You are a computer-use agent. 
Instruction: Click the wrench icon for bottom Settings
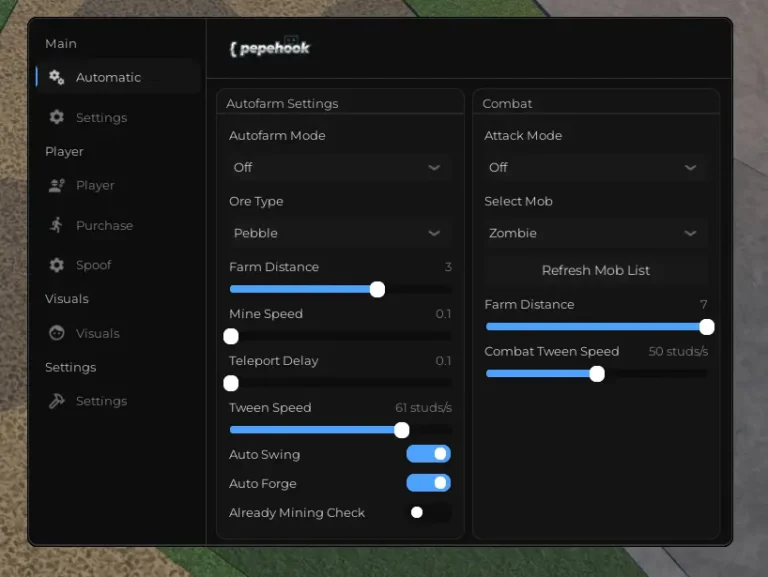[57, 401]
